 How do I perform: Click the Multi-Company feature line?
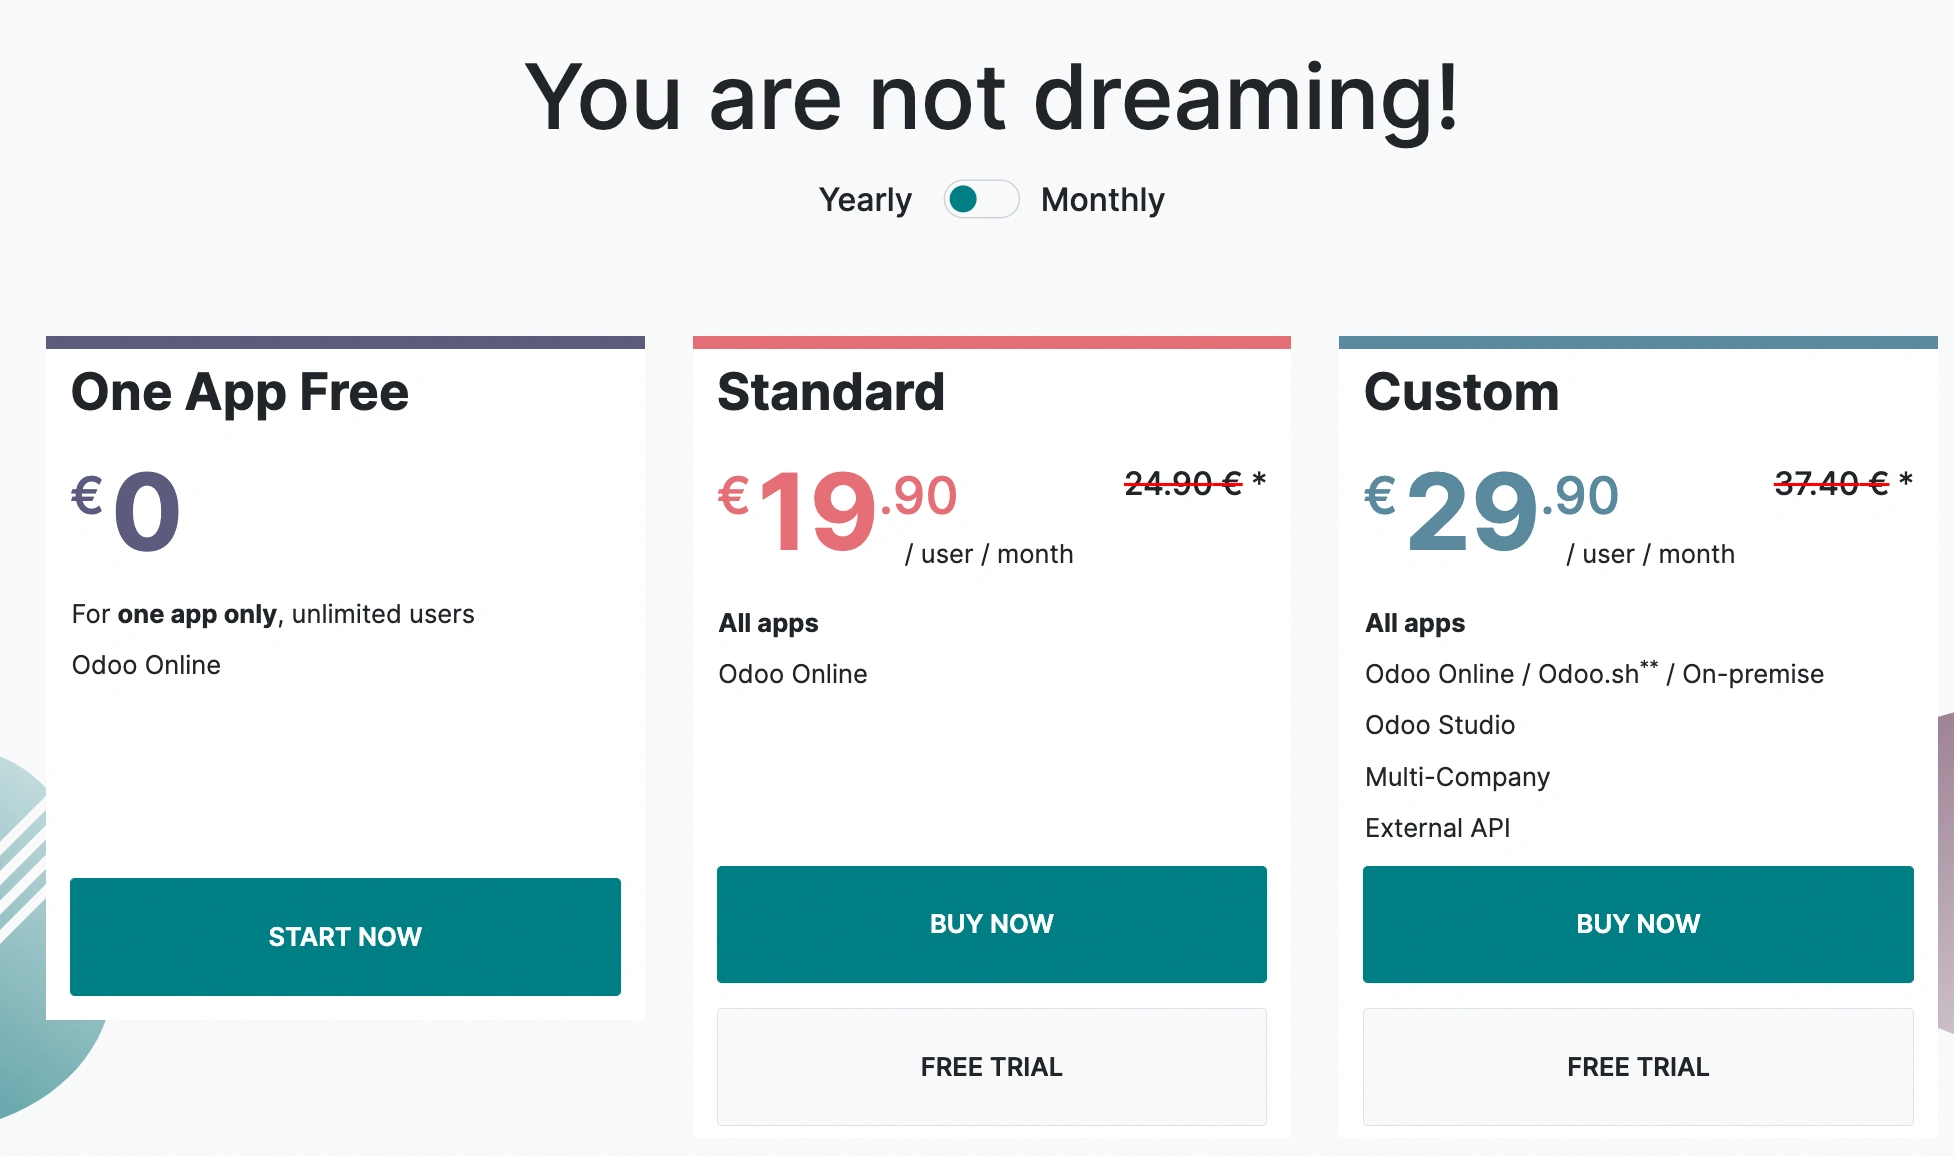pyautogui.click(x=1457, y=777)
